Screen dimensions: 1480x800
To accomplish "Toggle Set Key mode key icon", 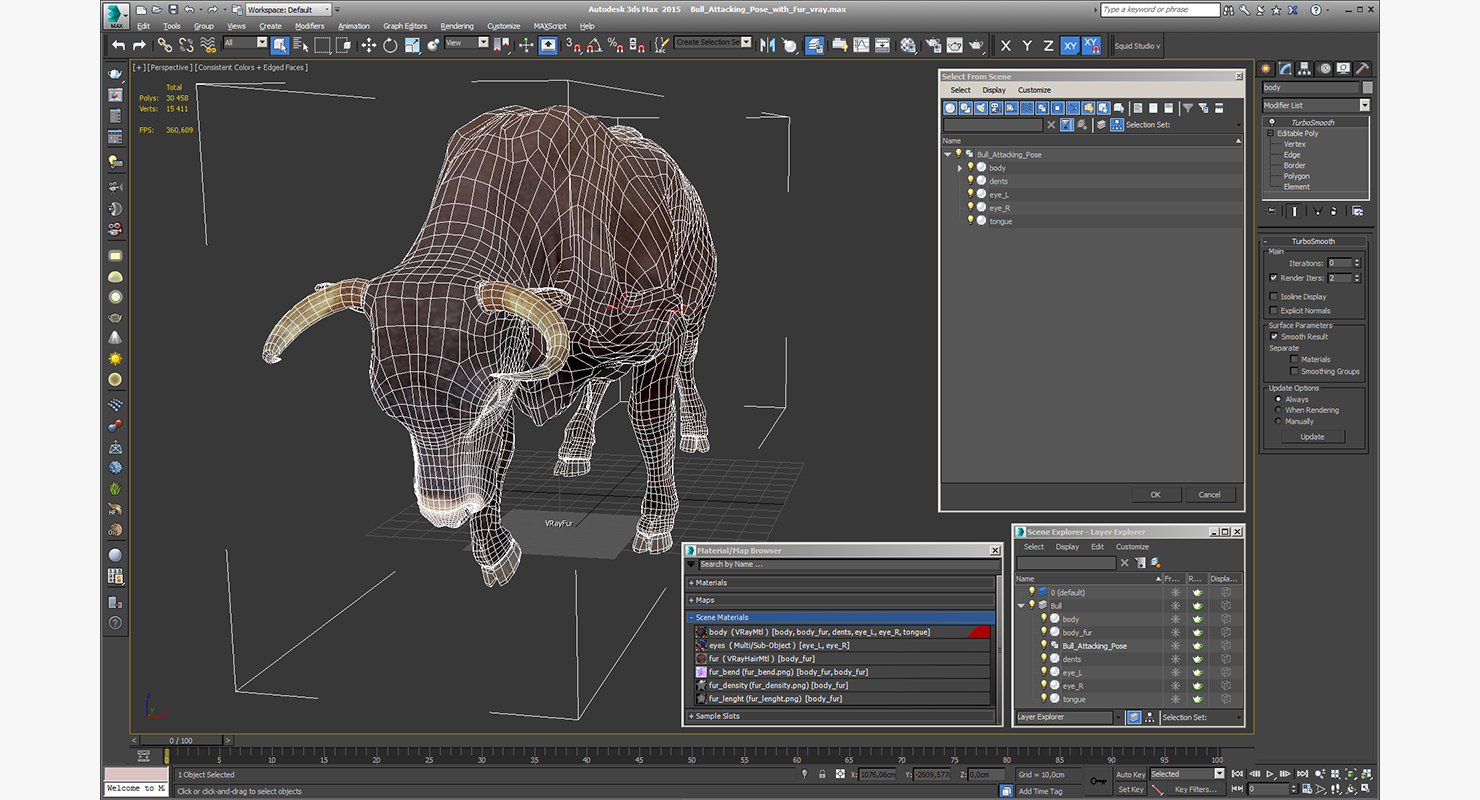I will point(1098,781).
